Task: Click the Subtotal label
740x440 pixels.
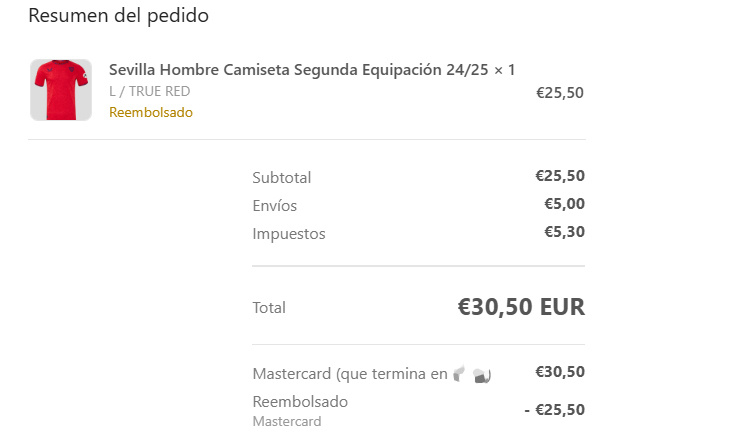Action: tap(282, 178)
